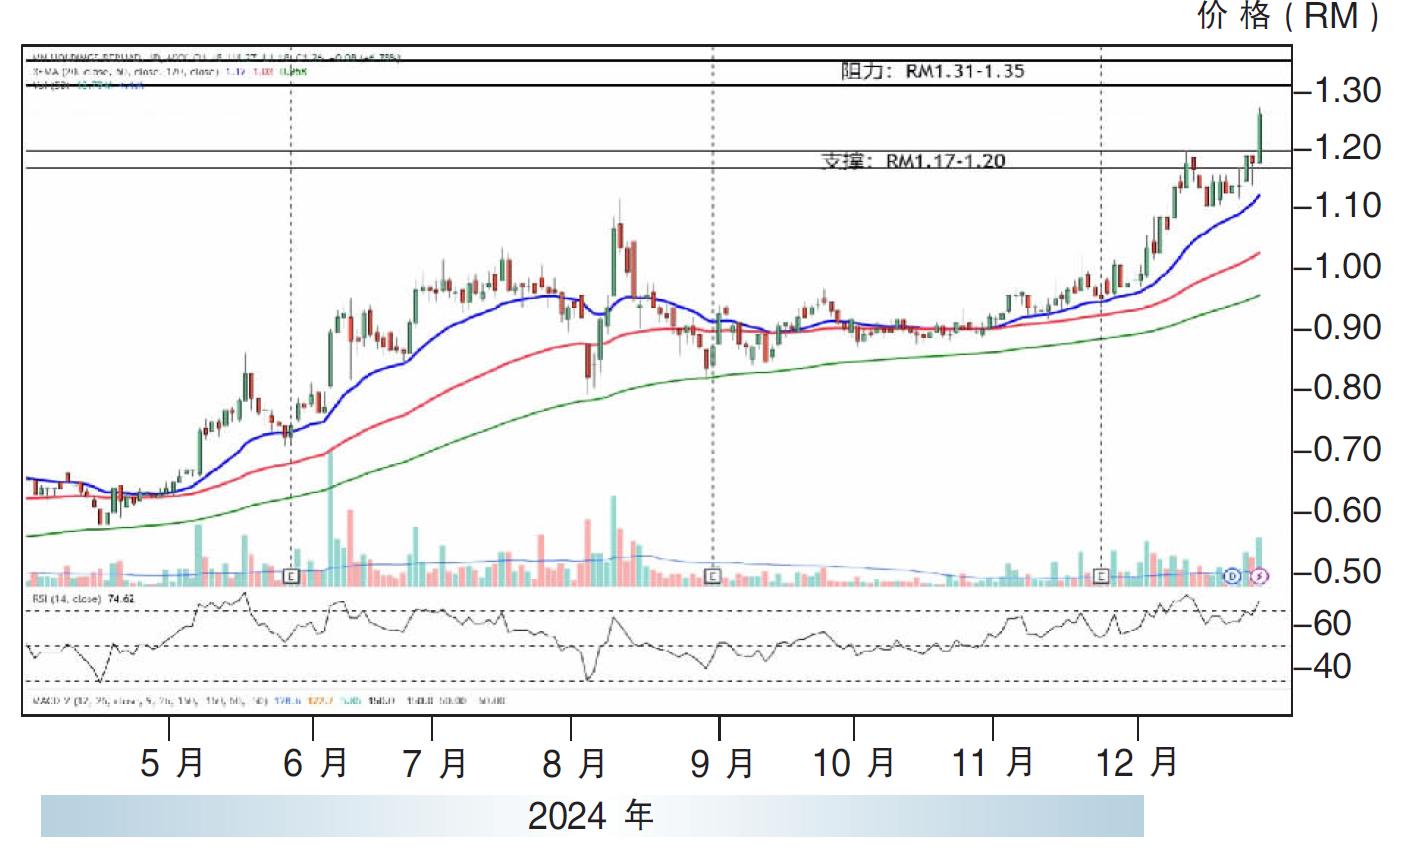This screenshot has width=1411, height=850.
Task: Click the 0.80 price axis label
Action: tap(1346, 388)
